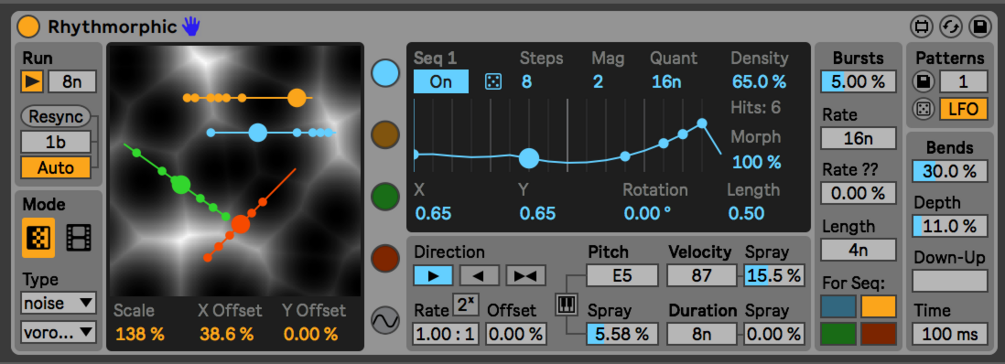
Task: Click the hot-swap circular arrows icon
Action: point(951,27)
